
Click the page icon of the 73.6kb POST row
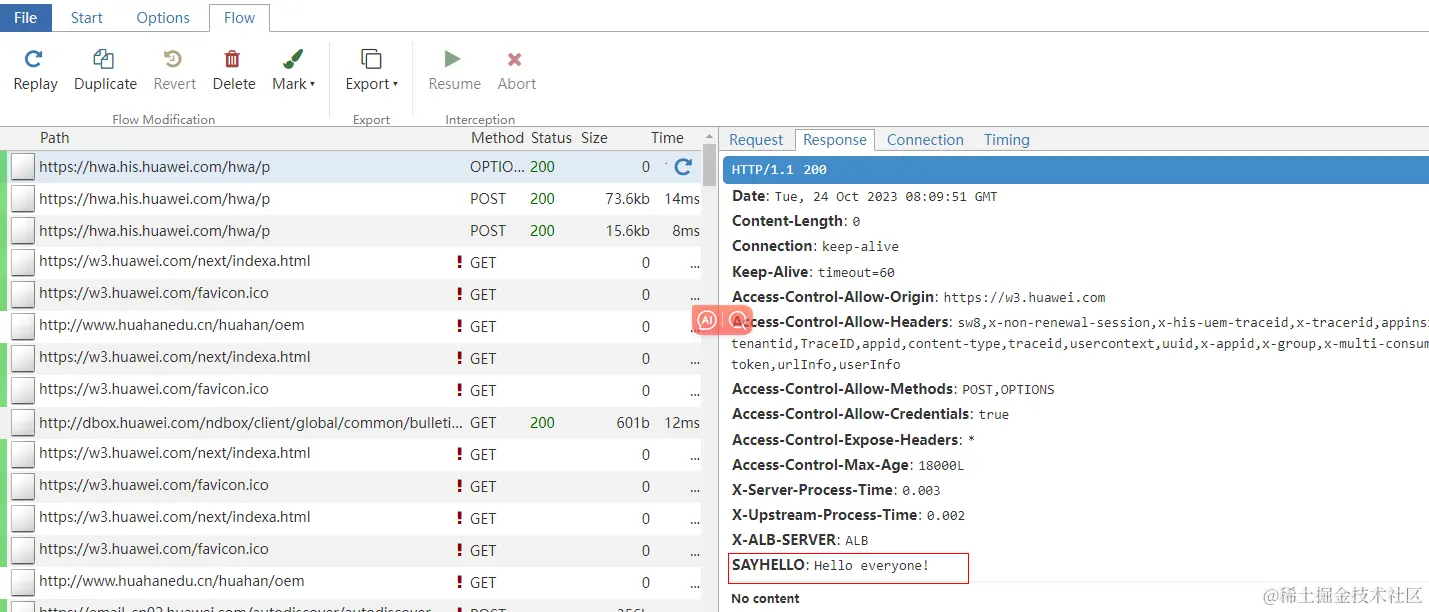point(22,199)
